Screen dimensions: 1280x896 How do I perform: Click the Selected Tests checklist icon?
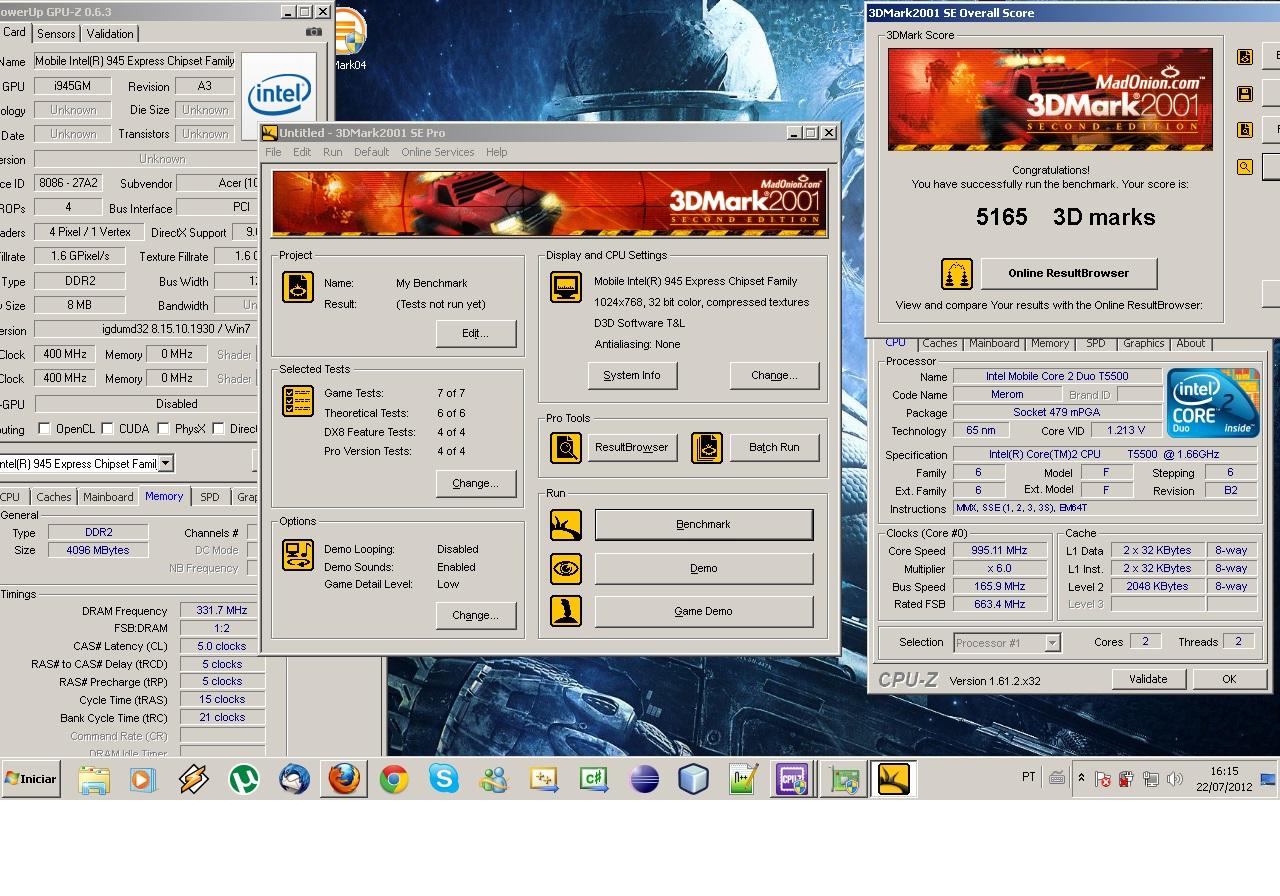point(298,401)
